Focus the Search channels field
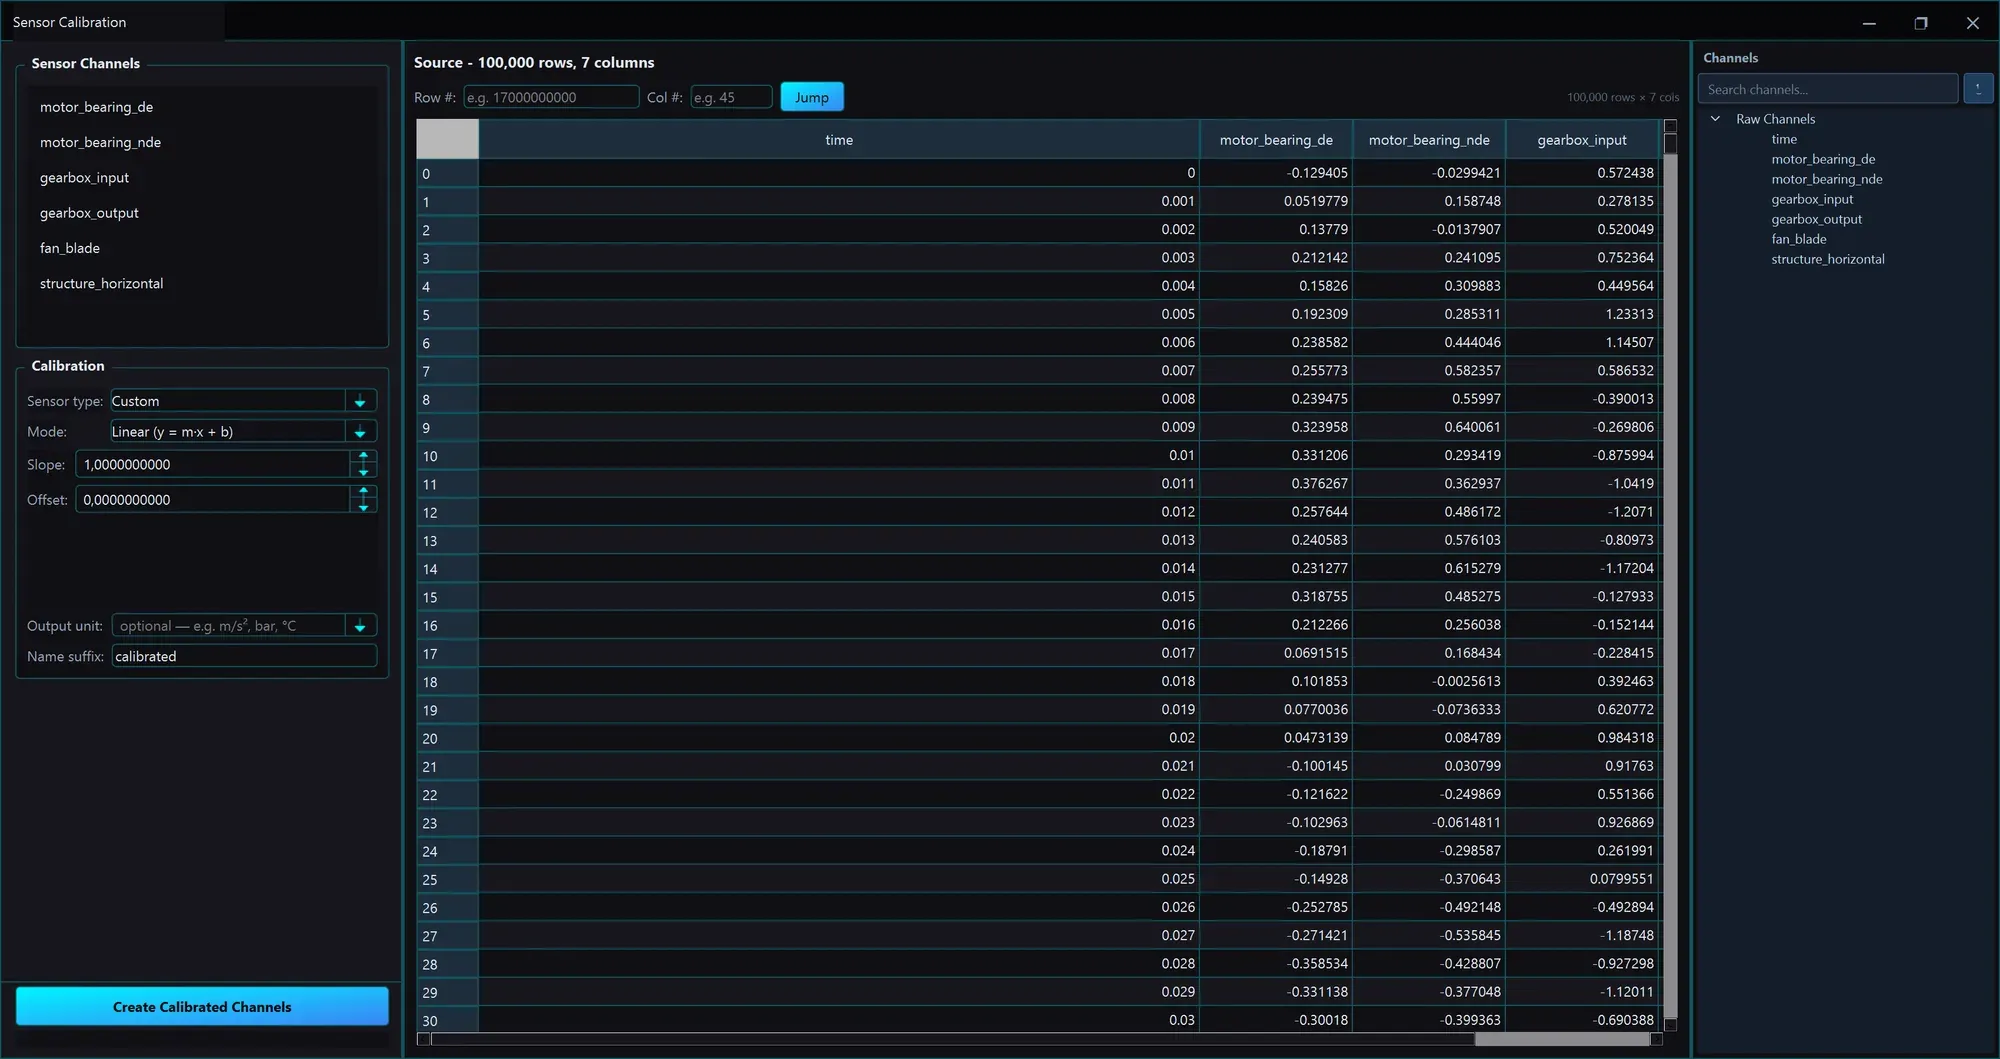 pyautogui.click(x=1828, y=89)
